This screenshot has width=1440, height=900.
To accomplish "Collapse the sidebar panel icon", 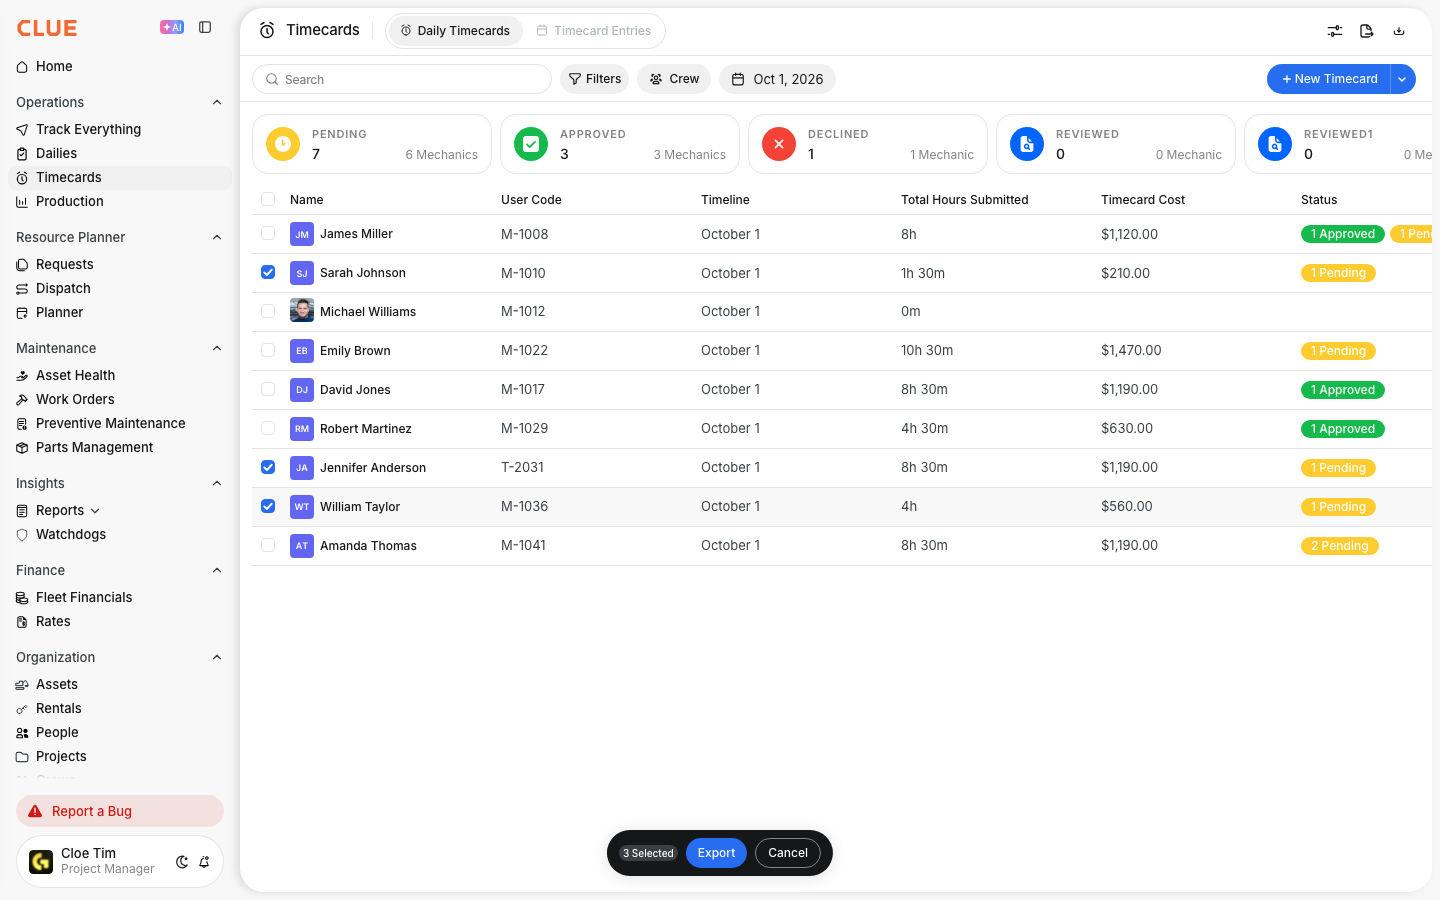I will (205, 28).
